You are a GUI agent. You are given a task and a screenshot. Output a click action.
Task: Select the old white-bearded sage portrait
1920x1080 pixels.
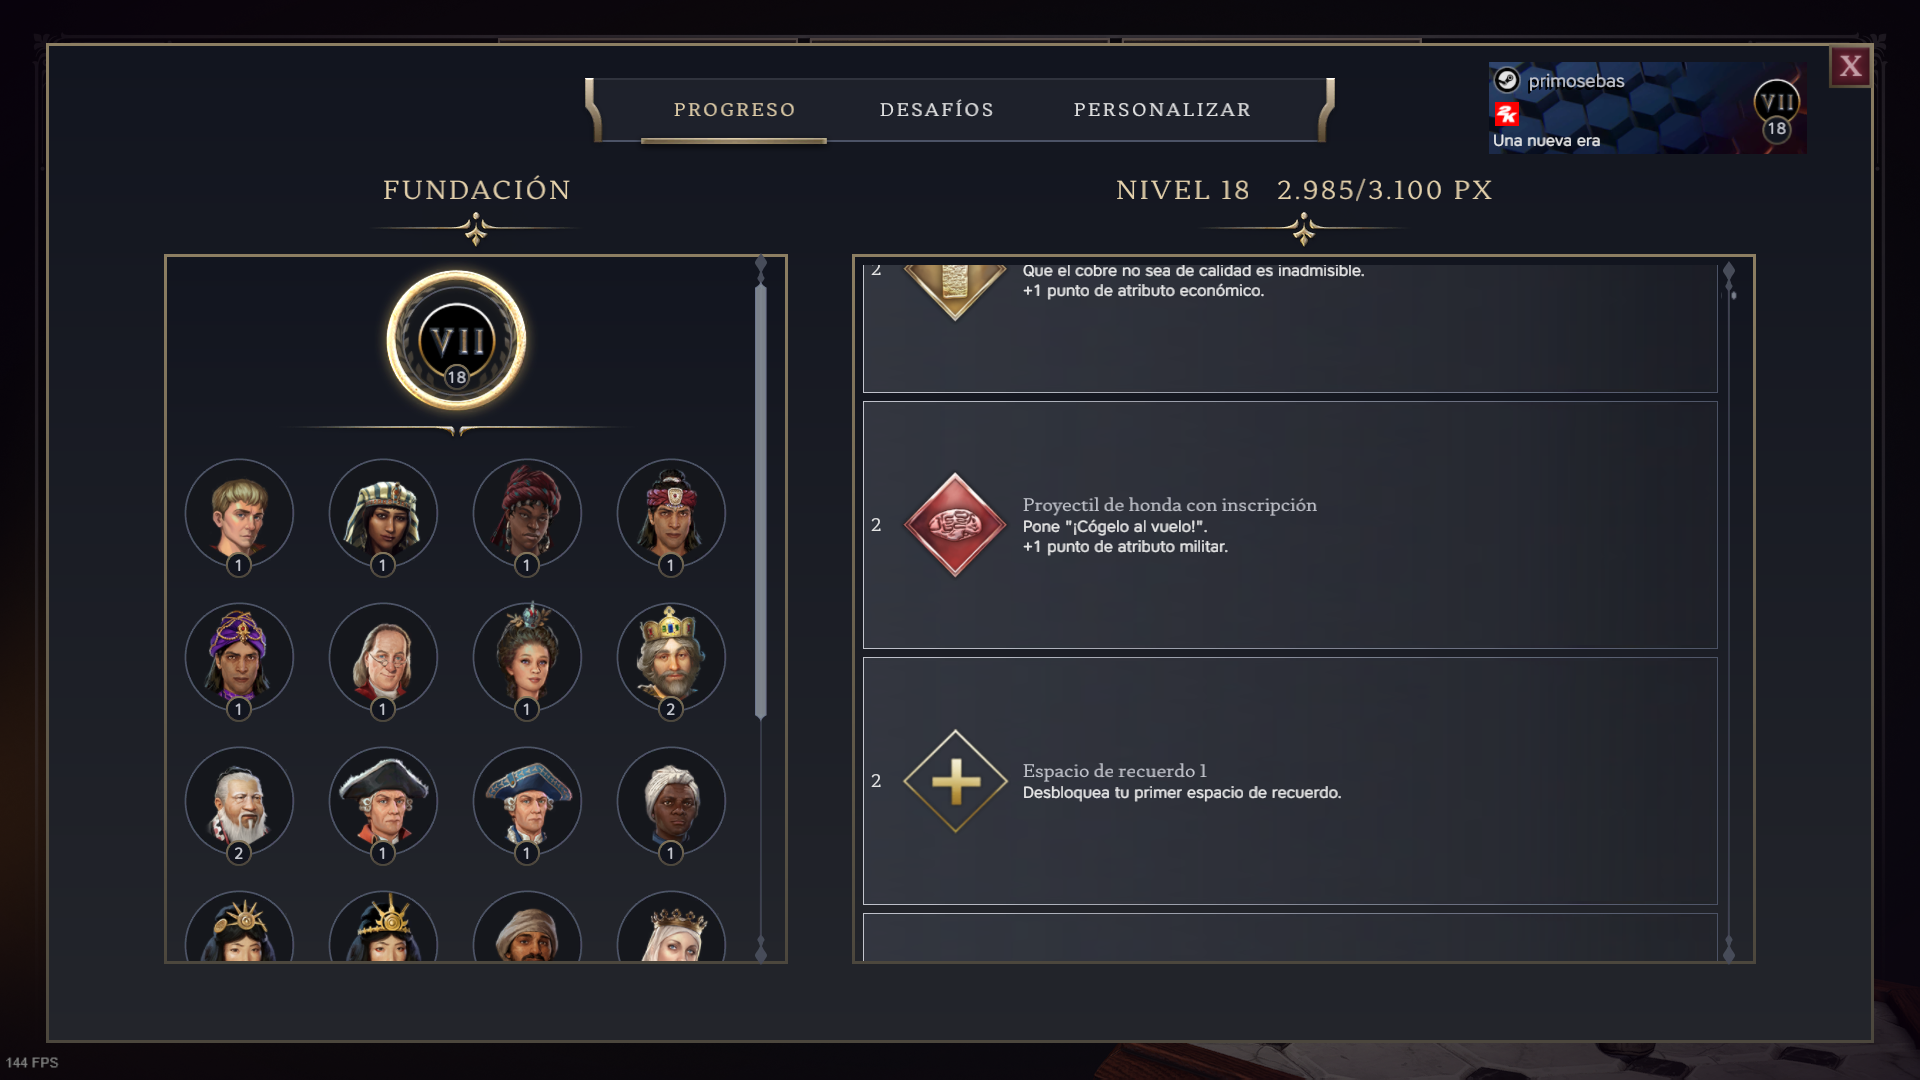click(x=239, y=802)
